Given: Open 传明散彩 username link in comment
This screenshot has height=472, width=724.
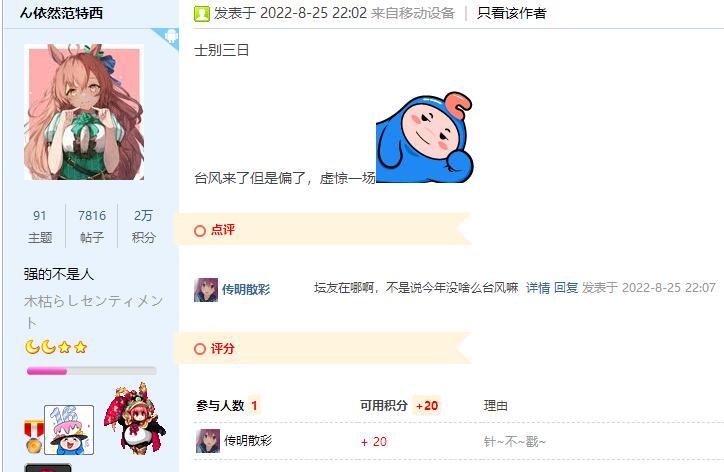Looking at the screenshot, I should pyautogui.click(x=246, y=290).
